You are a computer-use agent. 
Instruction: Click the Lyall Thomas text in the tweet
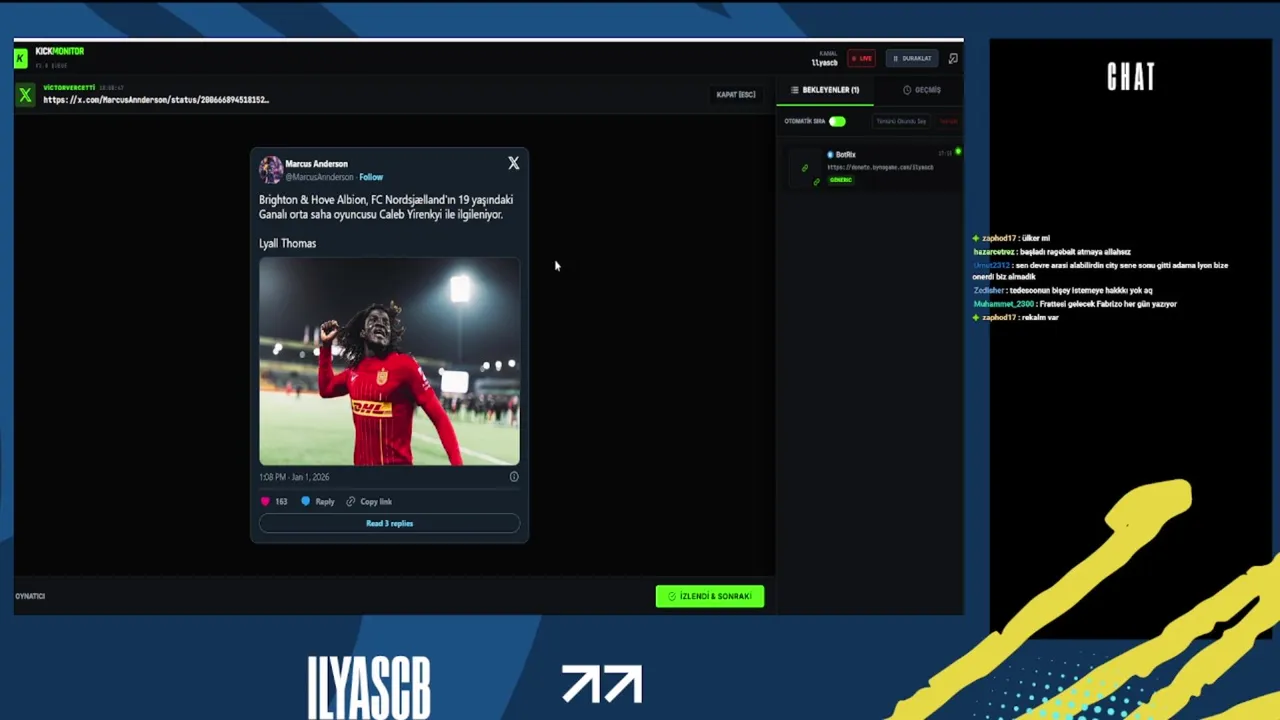point(287,243)
